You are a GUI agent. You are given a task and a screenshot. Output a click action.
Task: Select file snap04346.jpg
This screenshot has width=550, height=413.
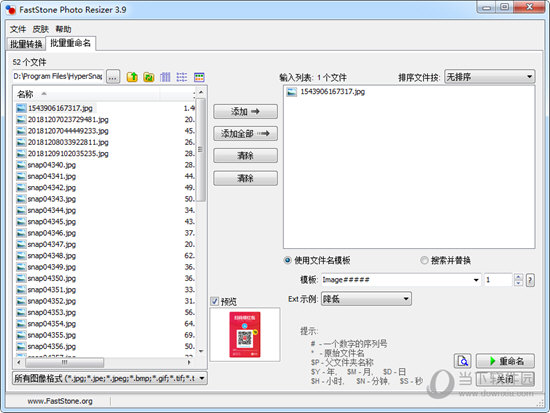[52, 233]
